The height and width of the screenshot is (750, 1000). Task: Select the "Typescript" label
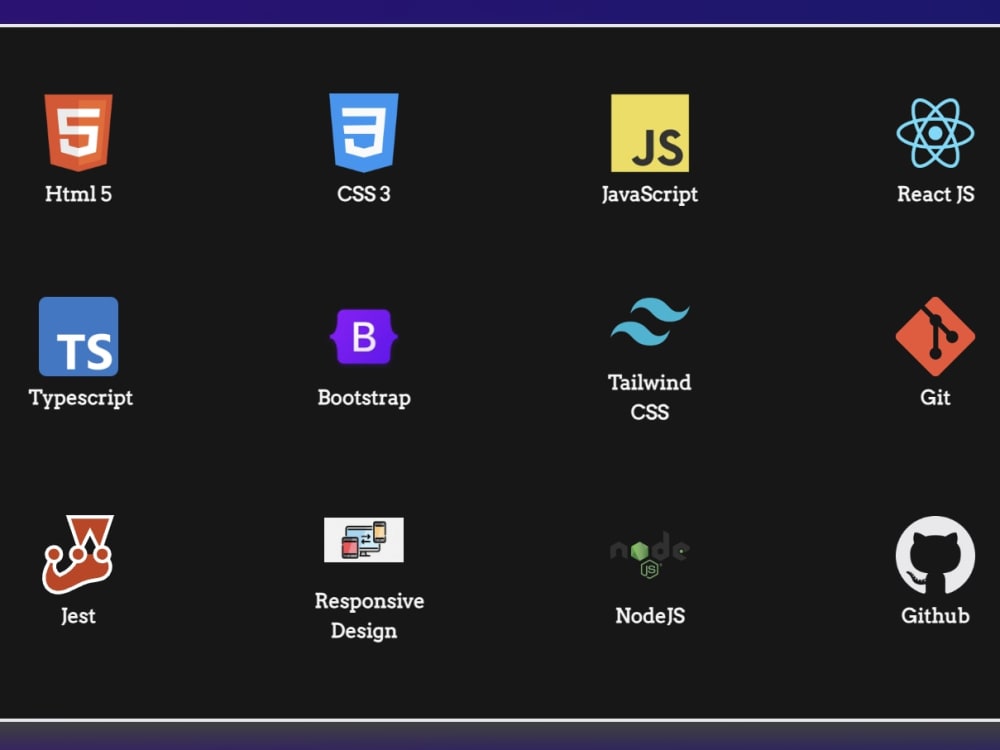pyautogui.click(x=80, y=398)
